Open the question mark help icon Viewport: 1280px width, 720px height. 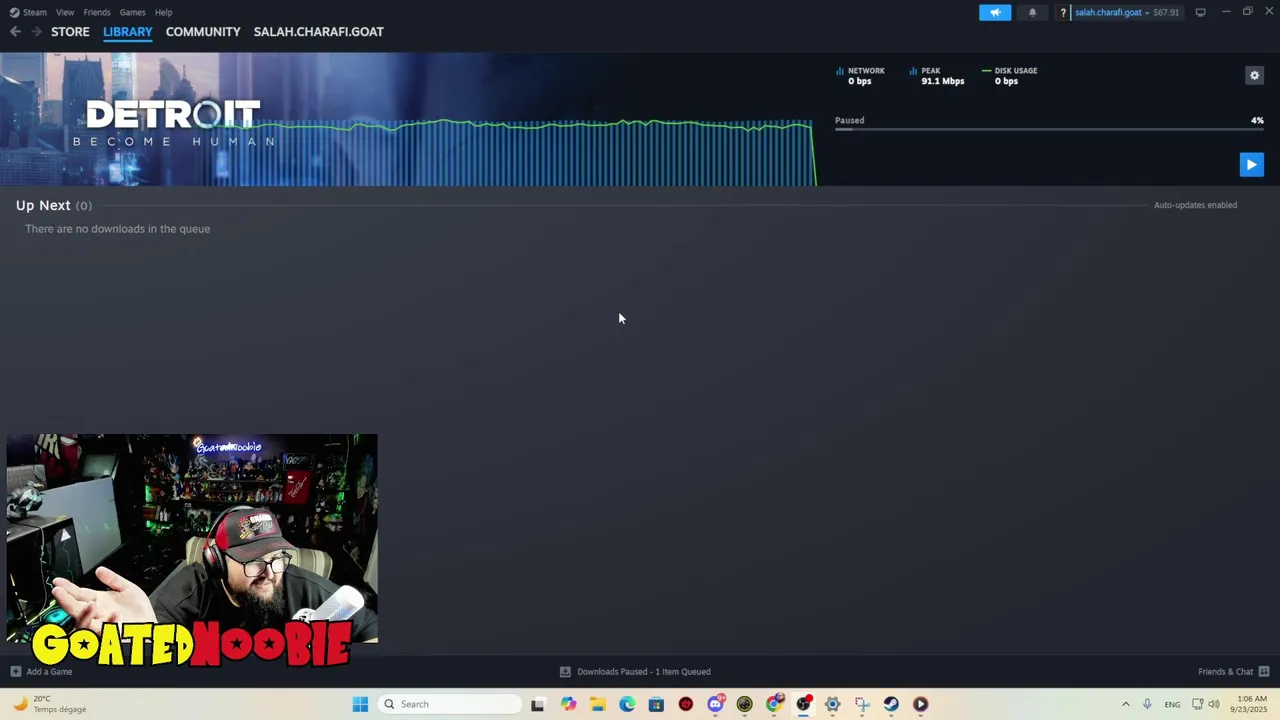click(1063, 12)
